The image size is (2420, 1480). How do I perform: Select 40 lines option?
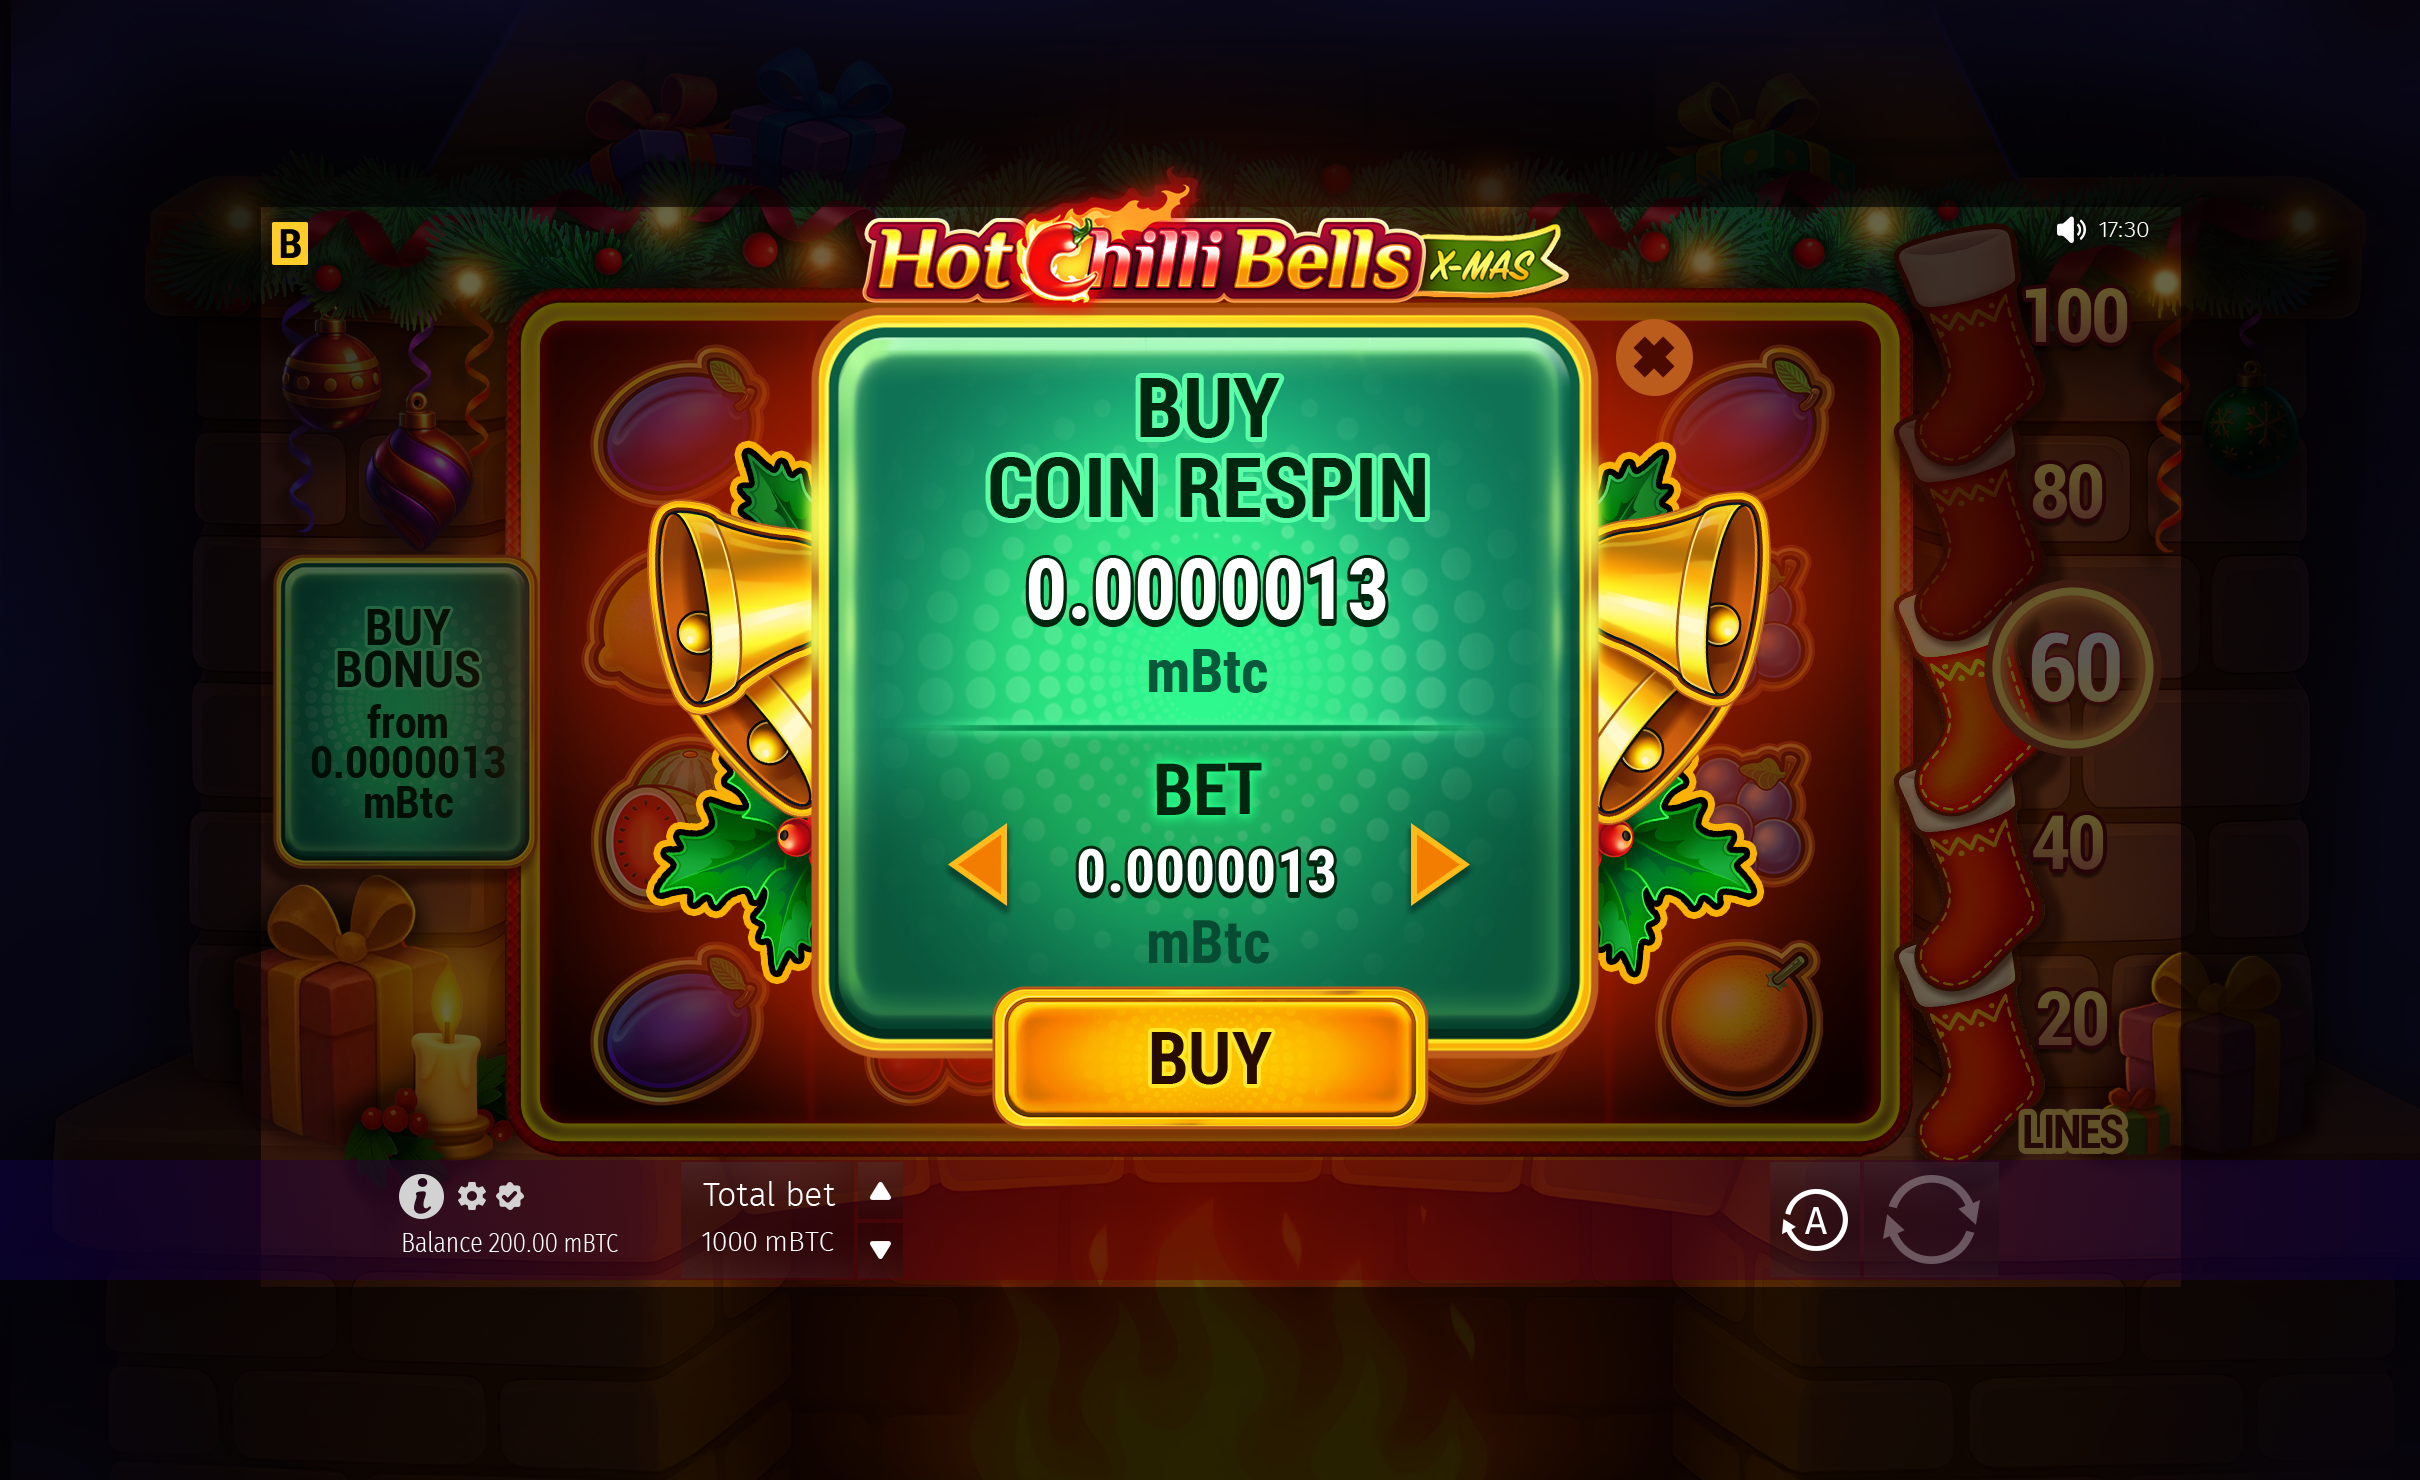tap(2070, 844)
